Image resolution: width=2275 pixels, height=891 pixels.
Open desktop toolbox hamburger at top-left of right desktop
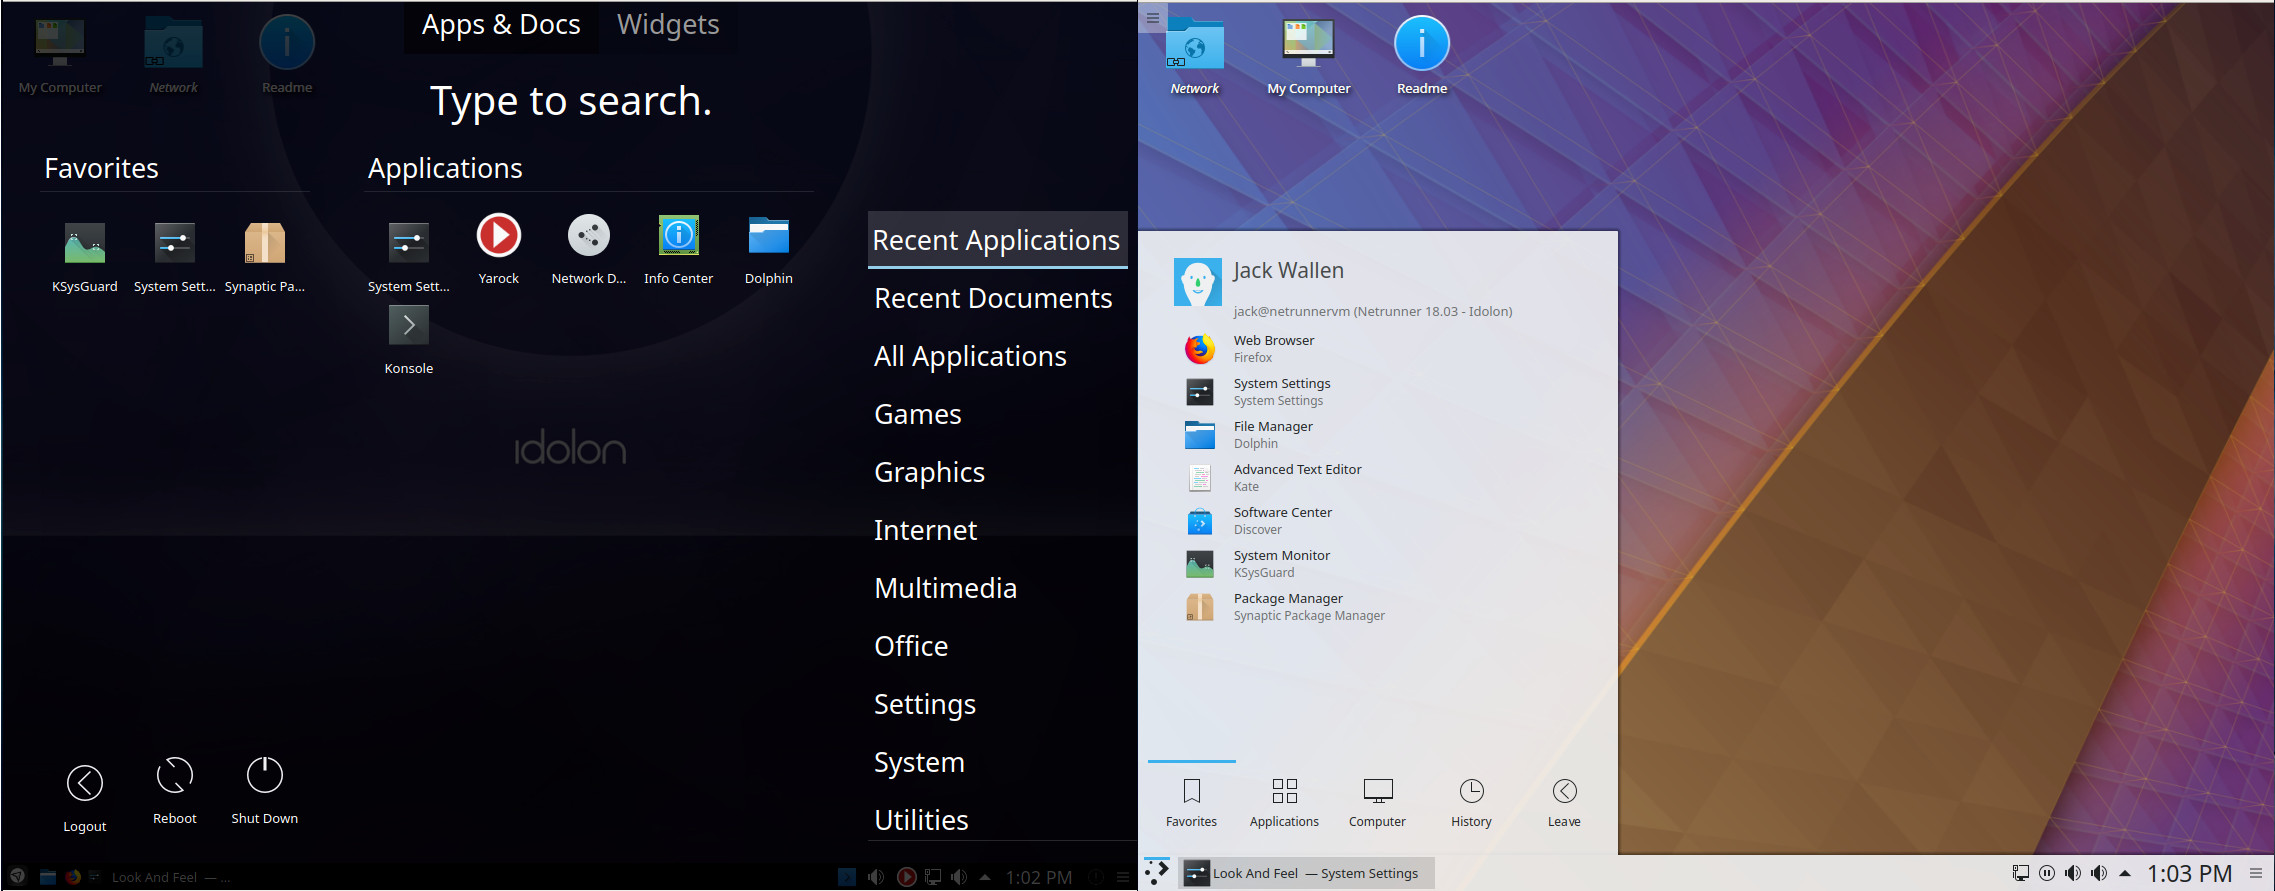point(1153,18)
